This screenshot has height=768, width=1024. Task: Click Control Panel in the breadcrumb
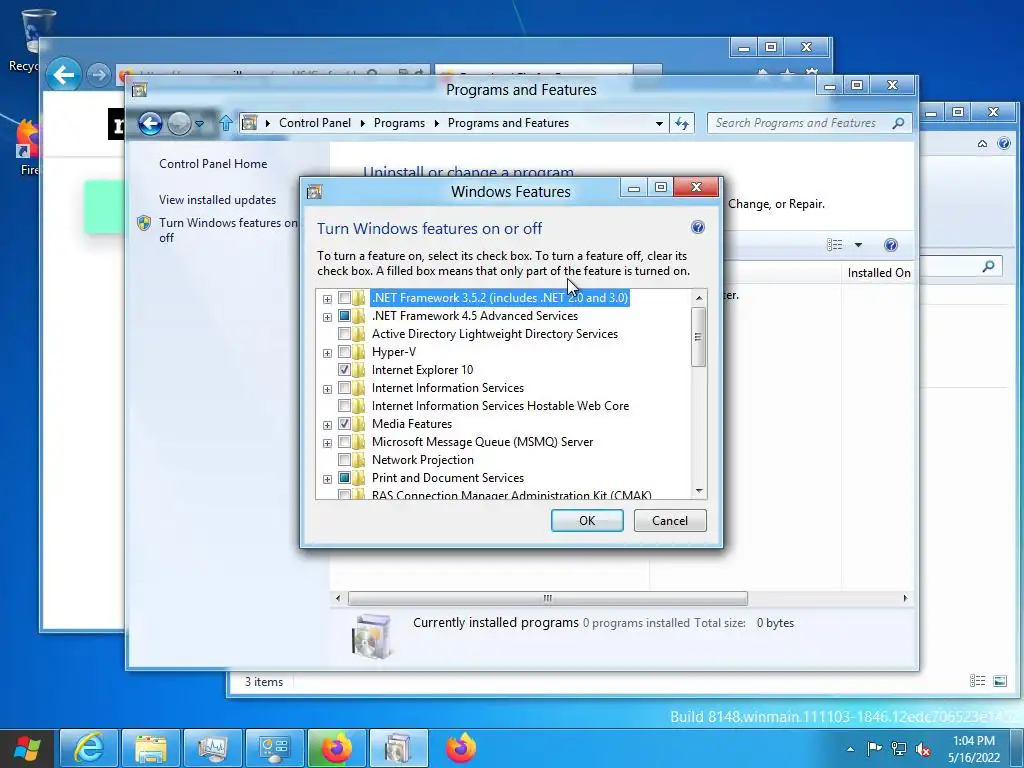coord(315,123)
